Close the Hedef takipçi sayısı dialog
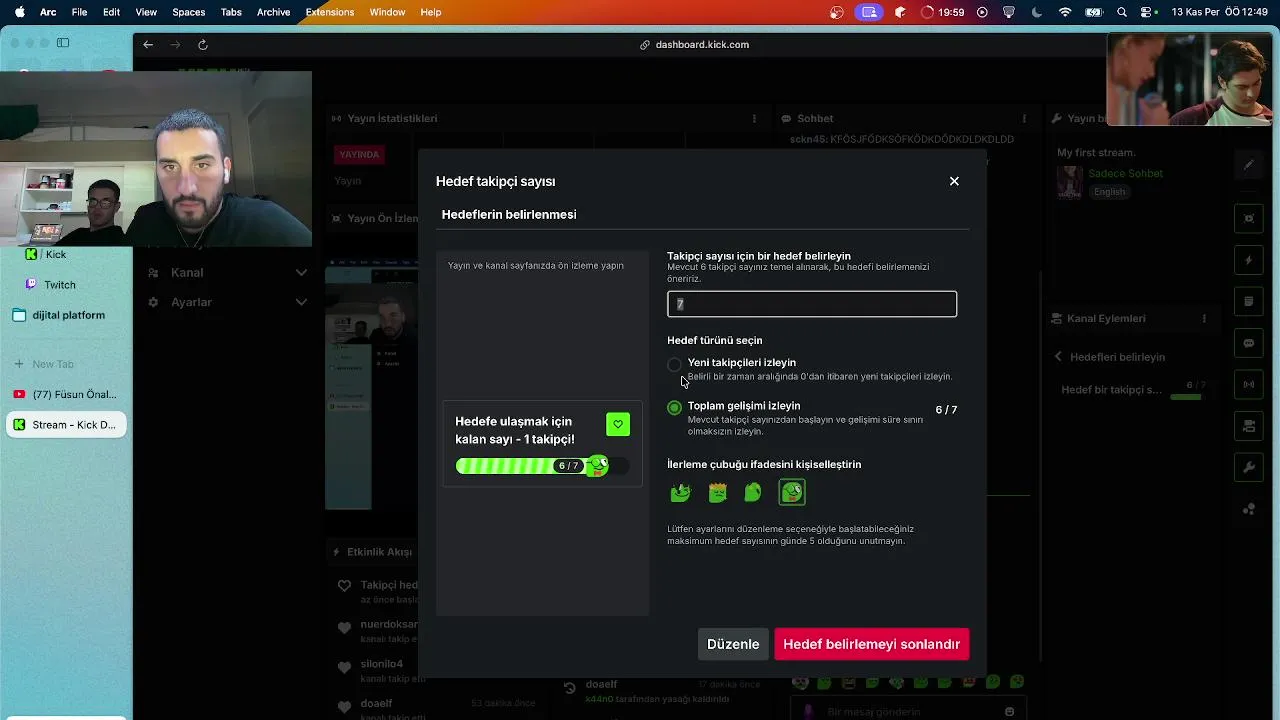 click(954, 181)
